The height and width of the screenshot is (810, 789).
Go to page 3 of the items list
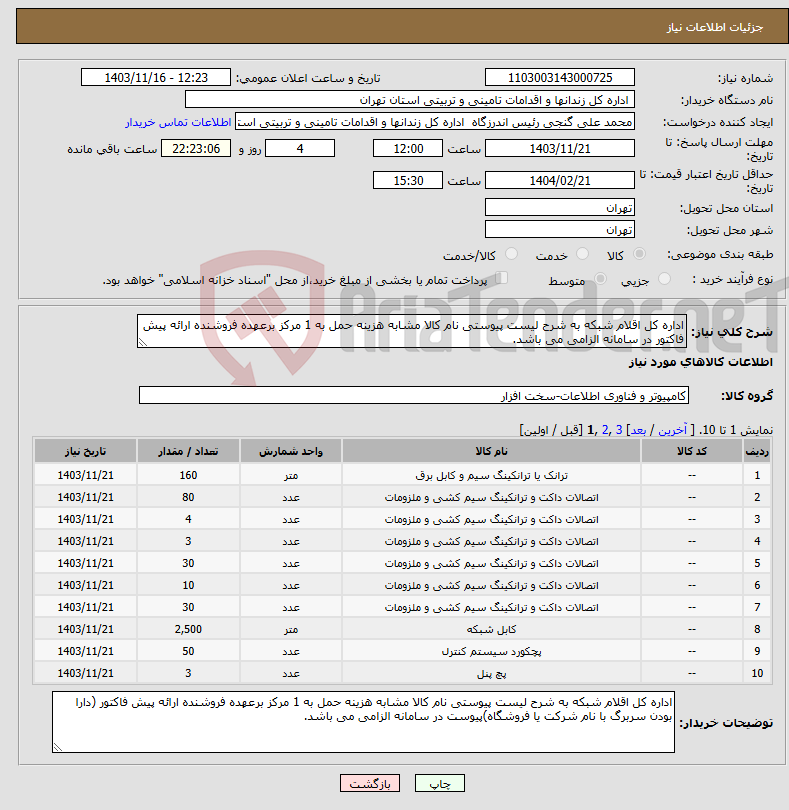coord(619,430)
